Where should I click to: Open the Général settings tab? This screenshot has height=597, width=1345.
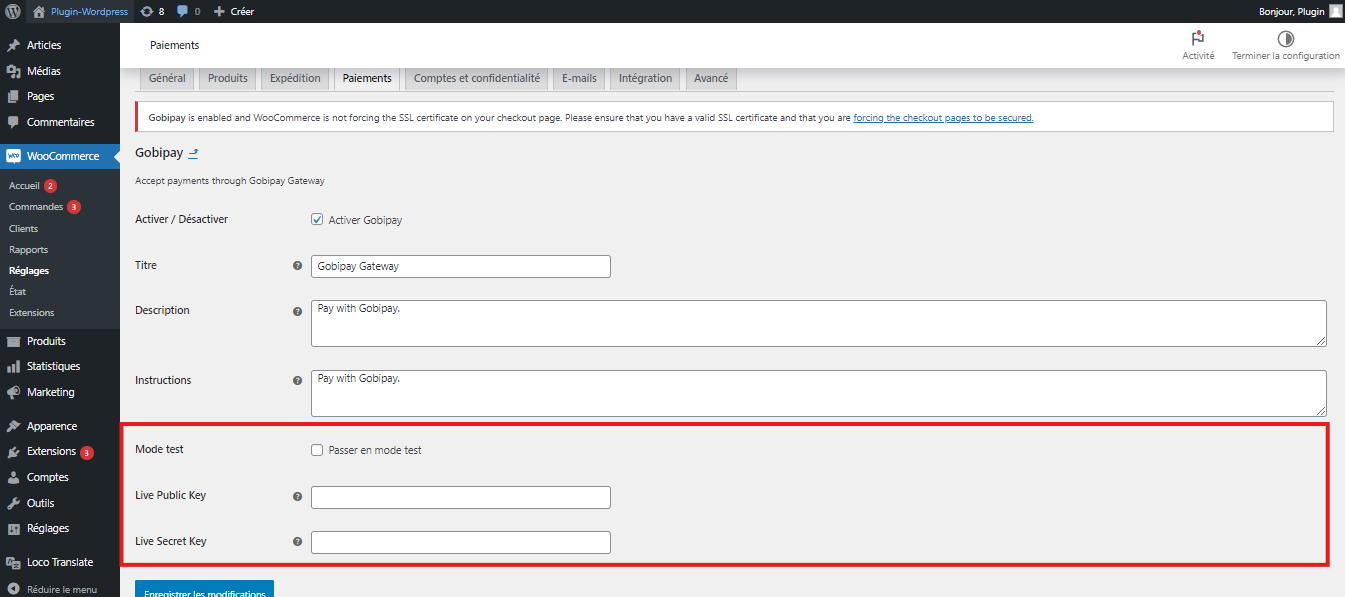(x=167, y=78)
